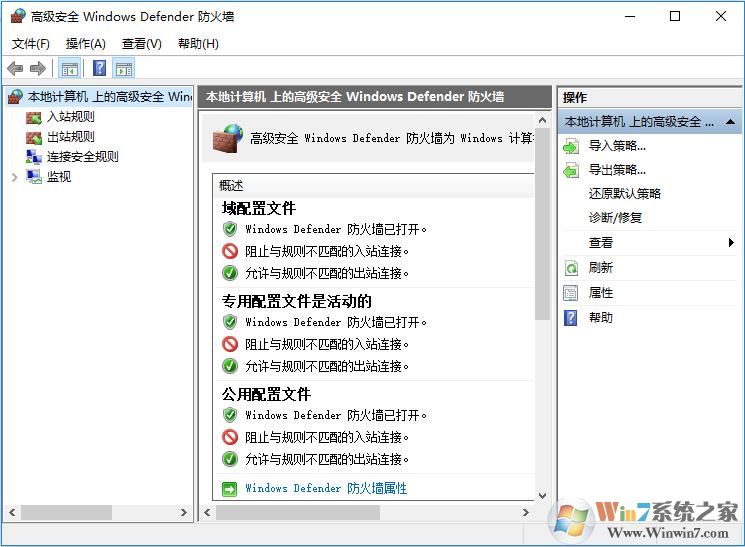Expand the 监视 tree node
The height and width of the screenshot is (547, 745).
click(15, 177)
